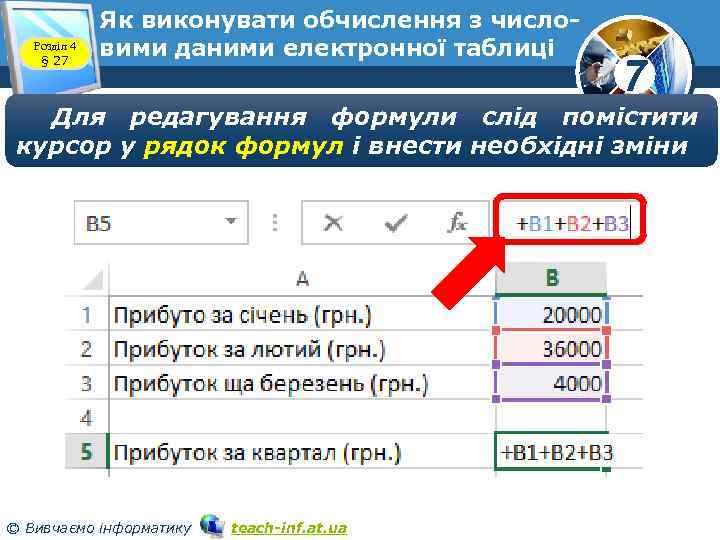The width and height of the screenshot is (720, 540).
Task: Select column A header
Action: point(302,278)
